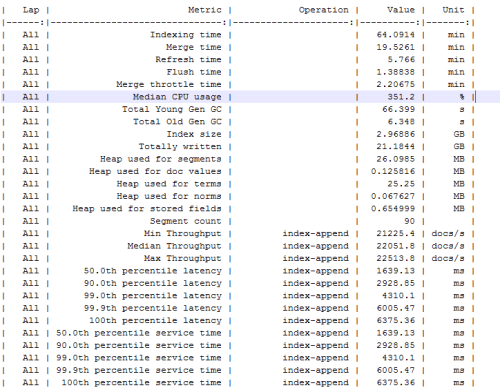The image size is (500, 390).
Task: Click the Total Young Gen GC label
Action: (172, 109)
